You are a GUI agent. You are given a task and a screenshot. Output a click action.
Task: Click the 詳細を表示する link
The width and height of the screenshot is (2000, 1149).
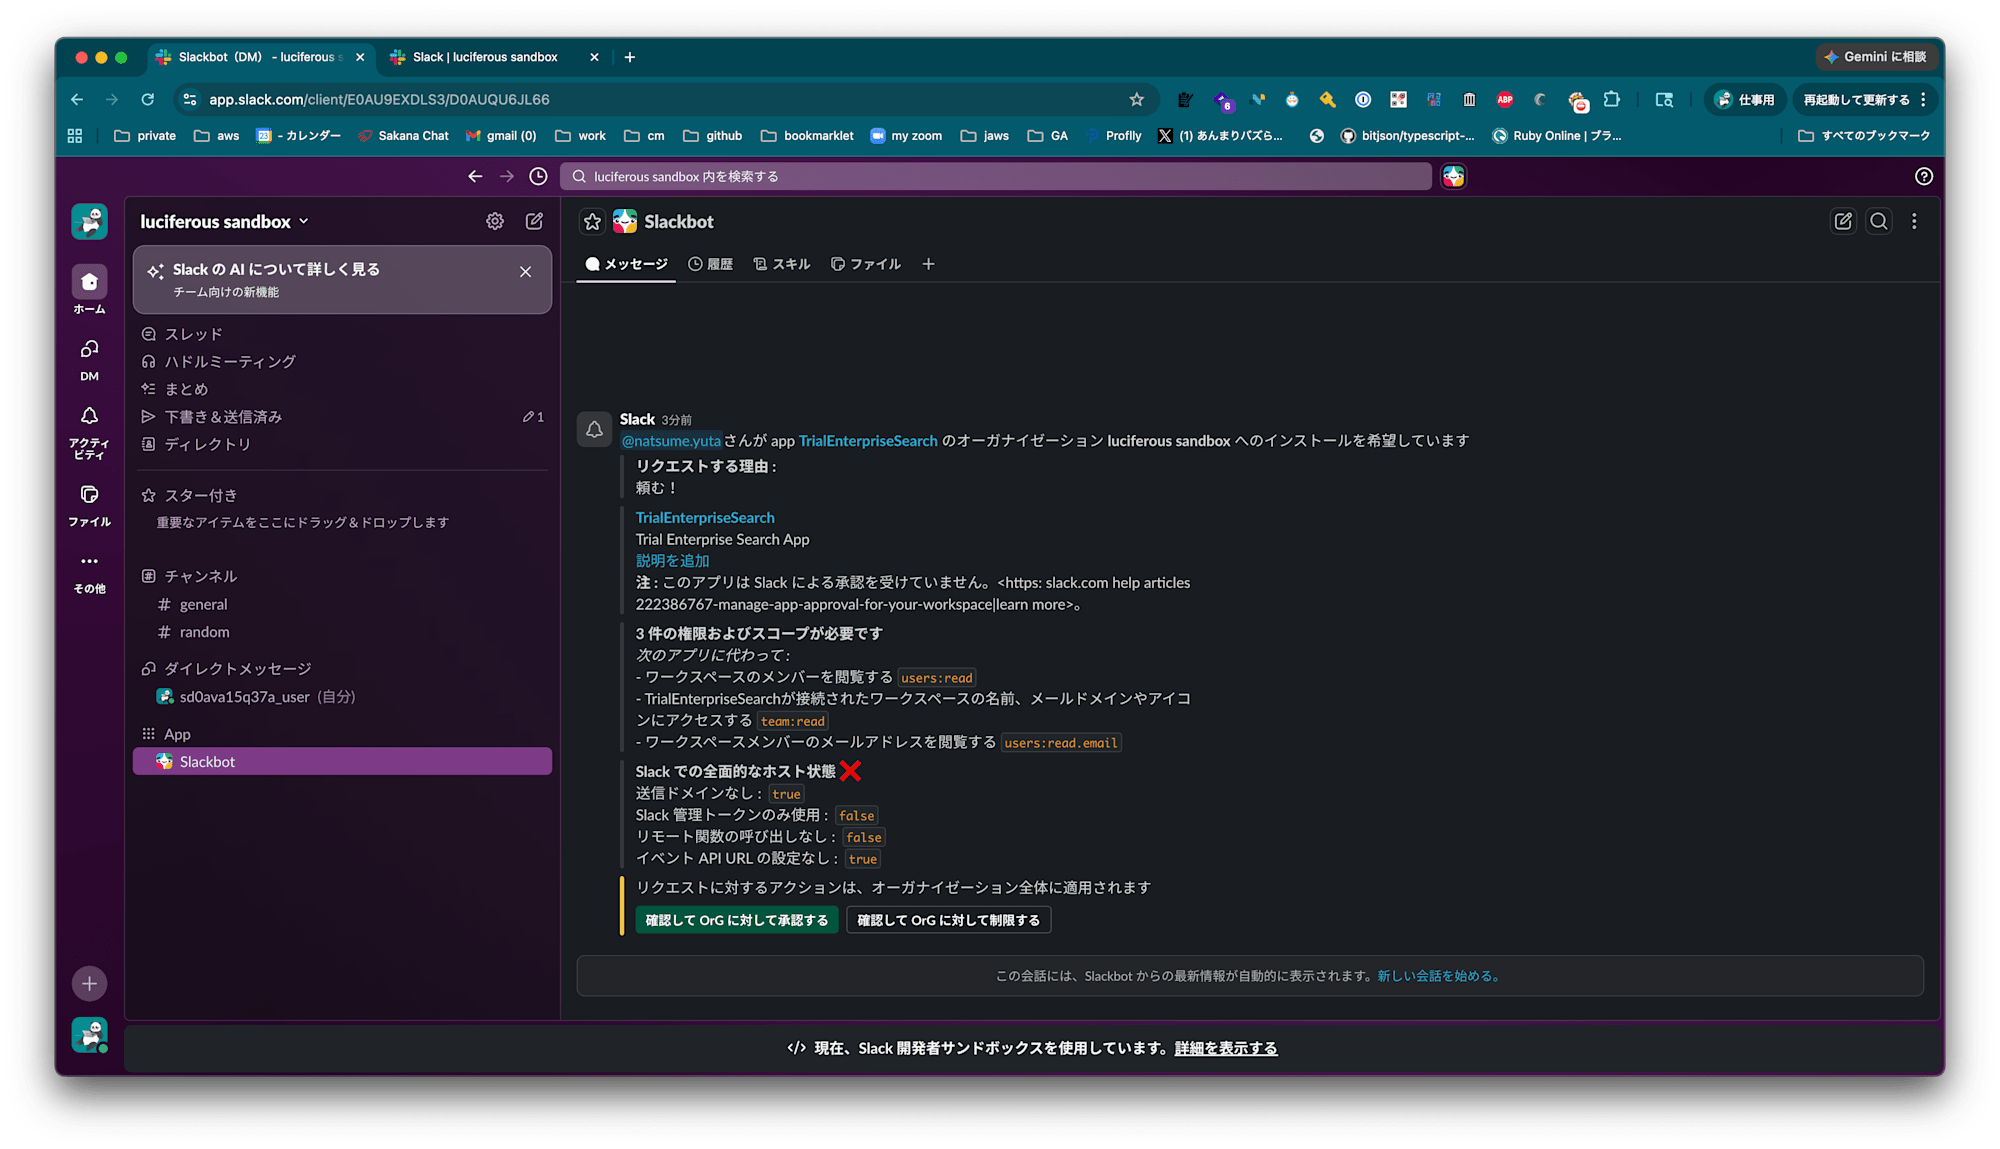point(1226,1048)
